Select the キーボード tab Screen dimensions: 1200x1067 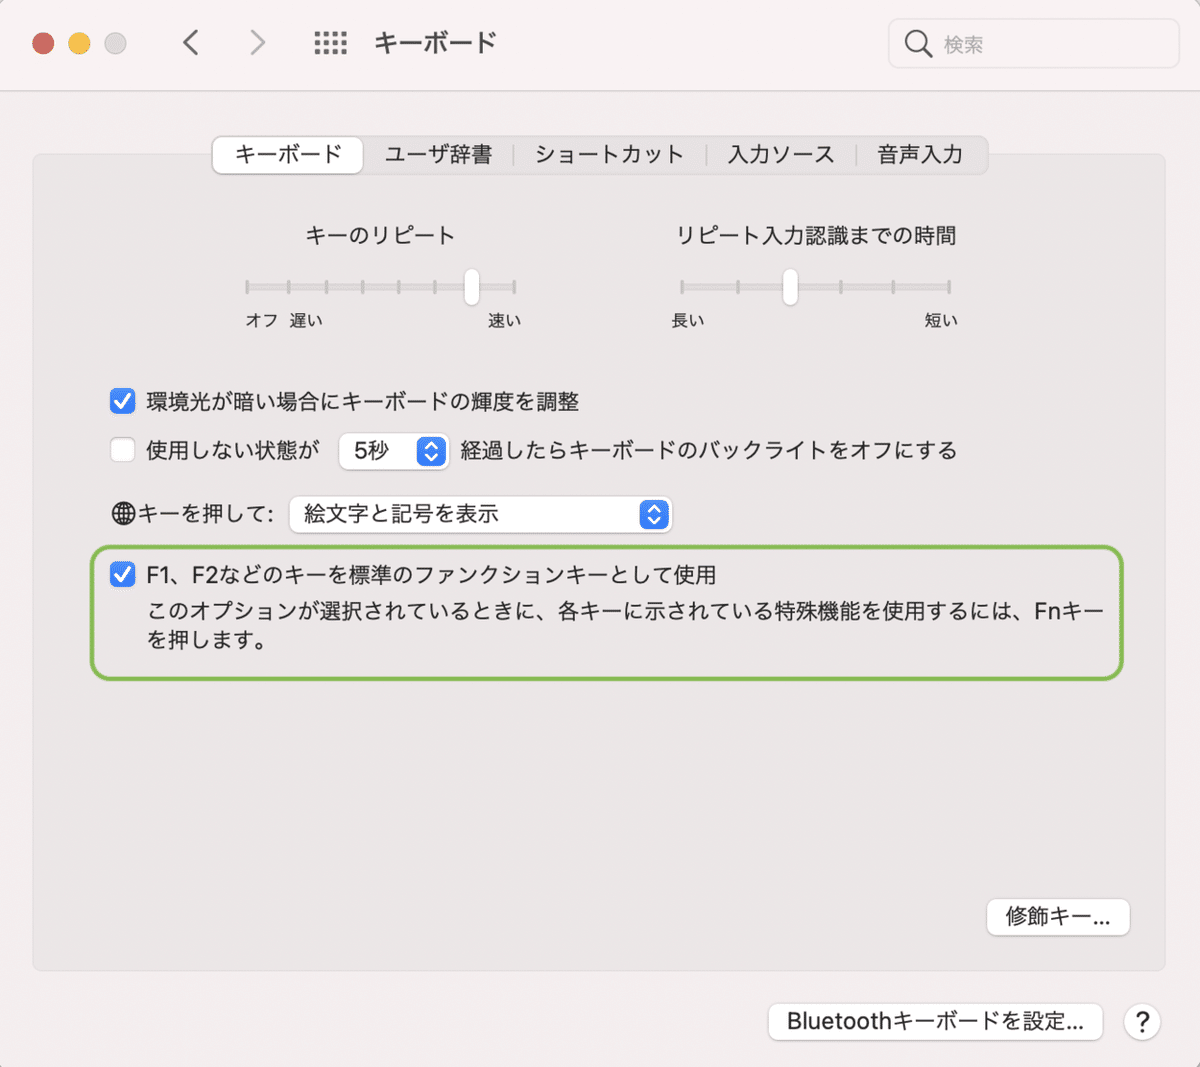(287, 155)
